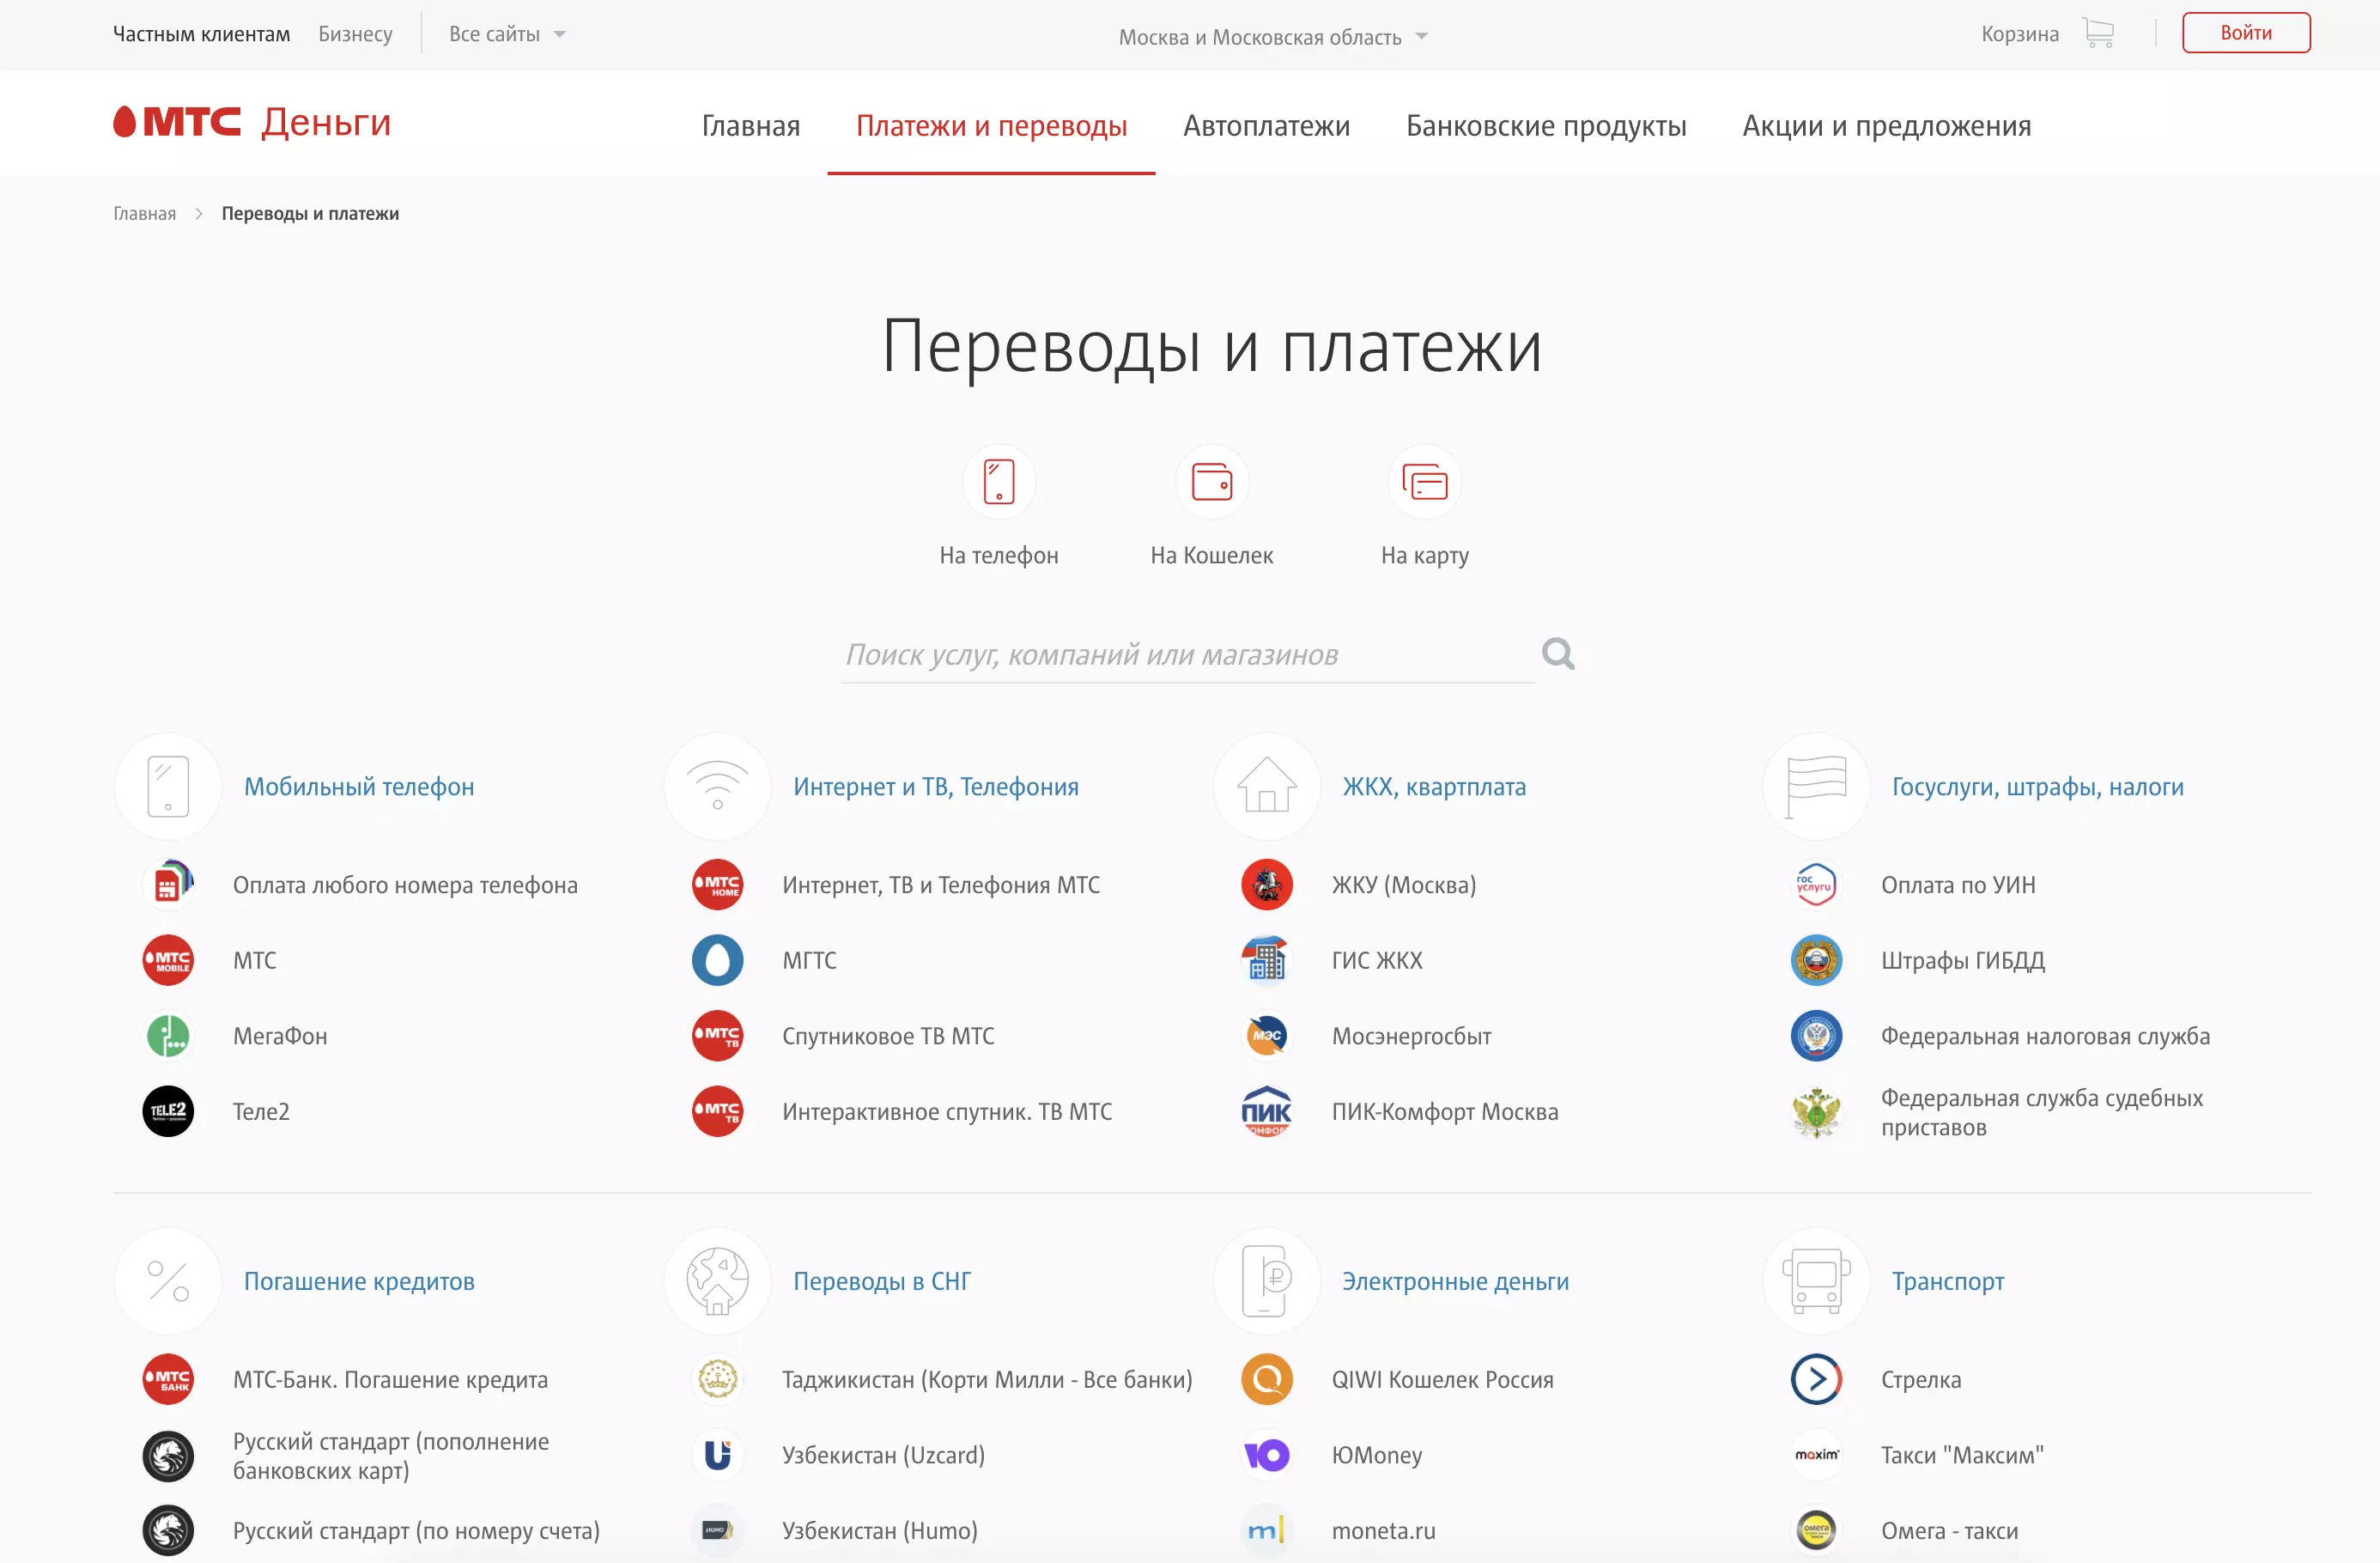Click the ГИС ЖКХ building icon
This screenshot has width=2380, height=1563.
click(x=1267, y=960)
